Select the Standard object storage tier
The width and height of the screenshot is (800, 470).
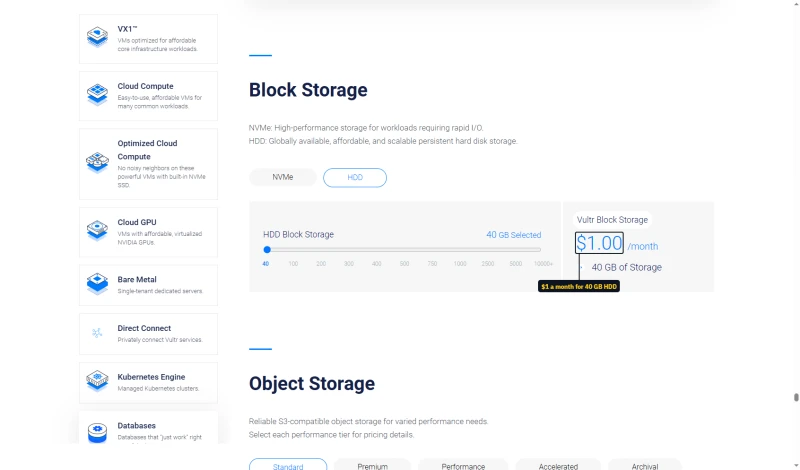coord(288,465)
